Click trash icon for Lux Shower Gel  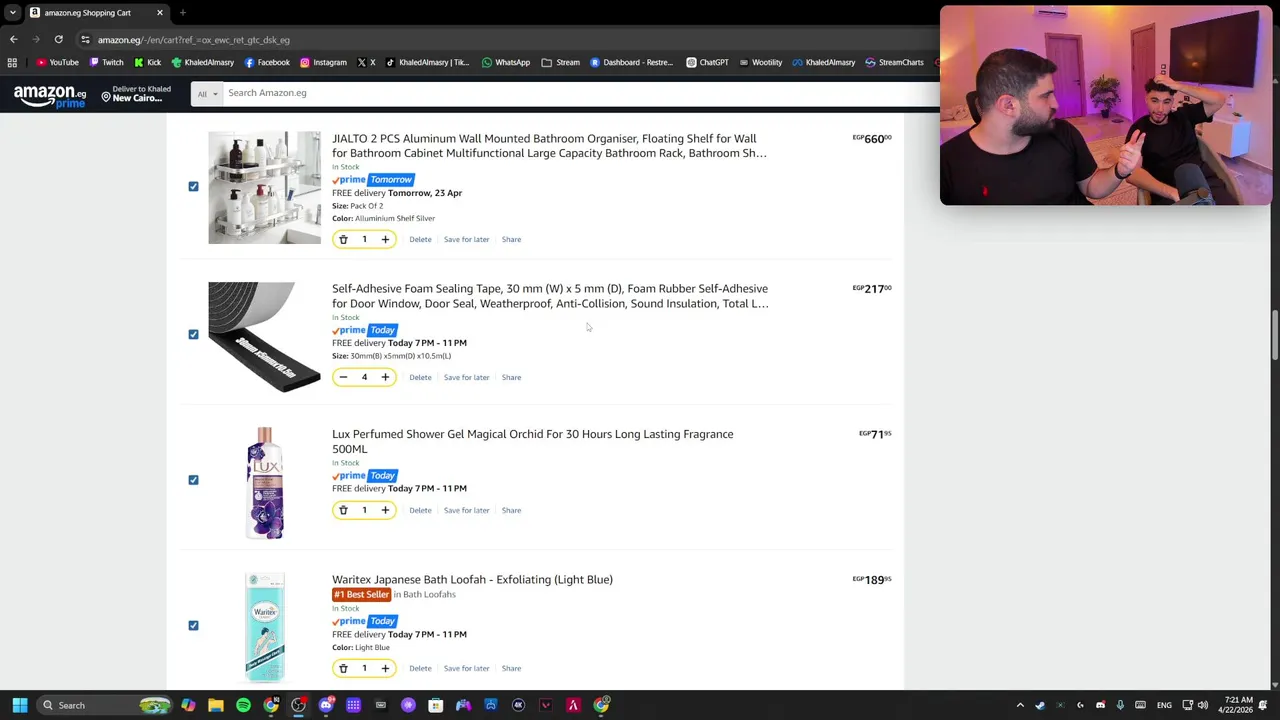(343, 510)
